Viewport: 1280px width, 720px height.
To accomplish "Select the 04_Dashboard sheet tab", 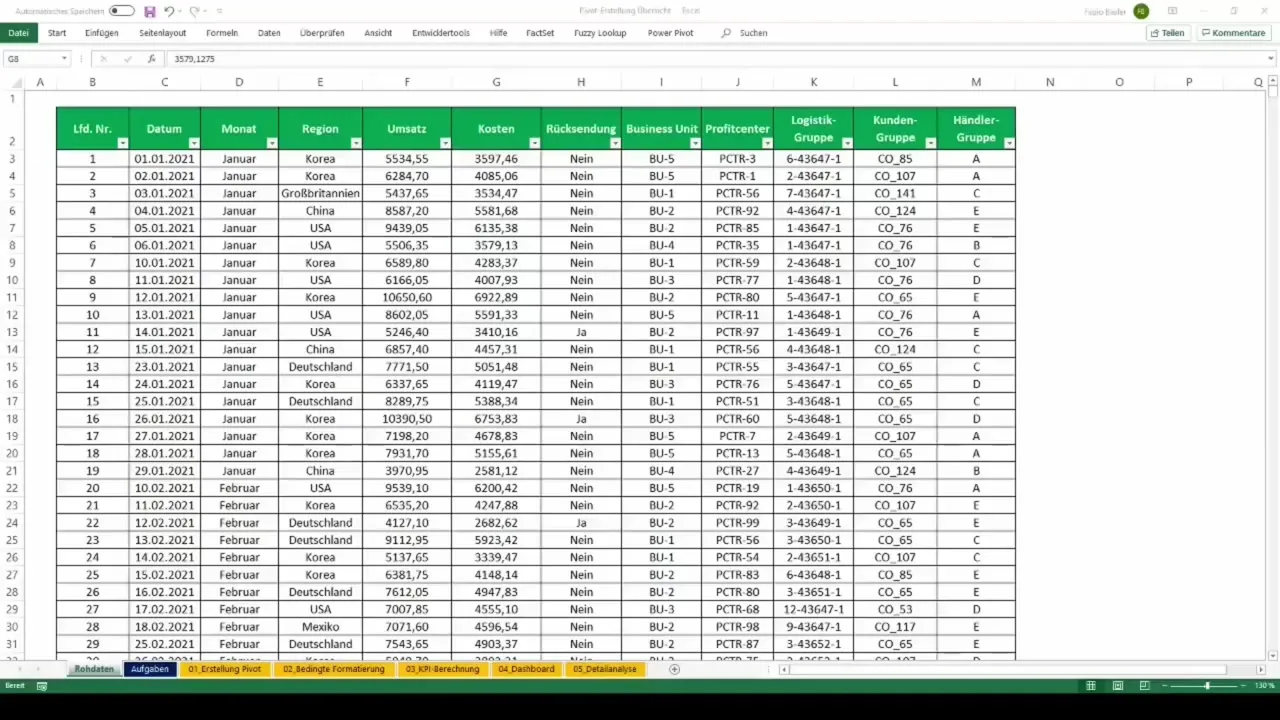I will pyautogui.click(x=525, y=669).
